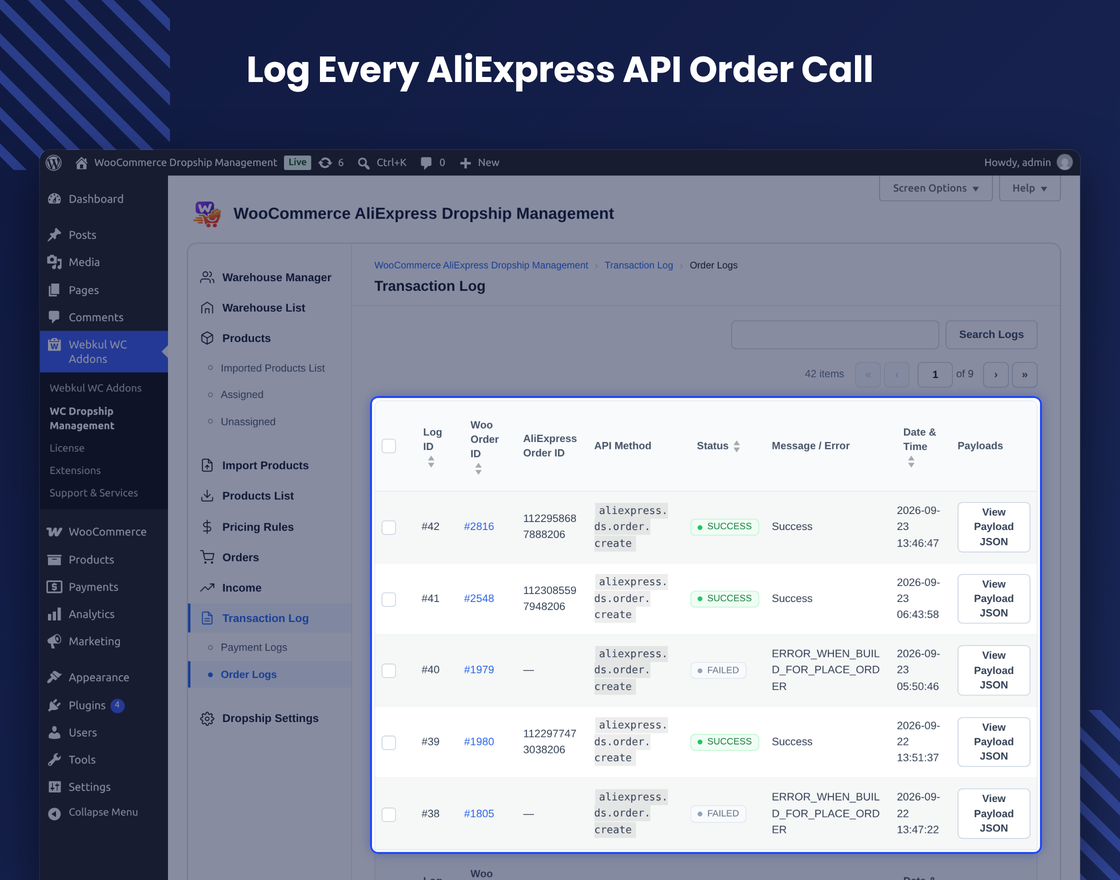The image size is (1120, 880).
Task: Check the box for log #38
Action: [x=389, y=814]
